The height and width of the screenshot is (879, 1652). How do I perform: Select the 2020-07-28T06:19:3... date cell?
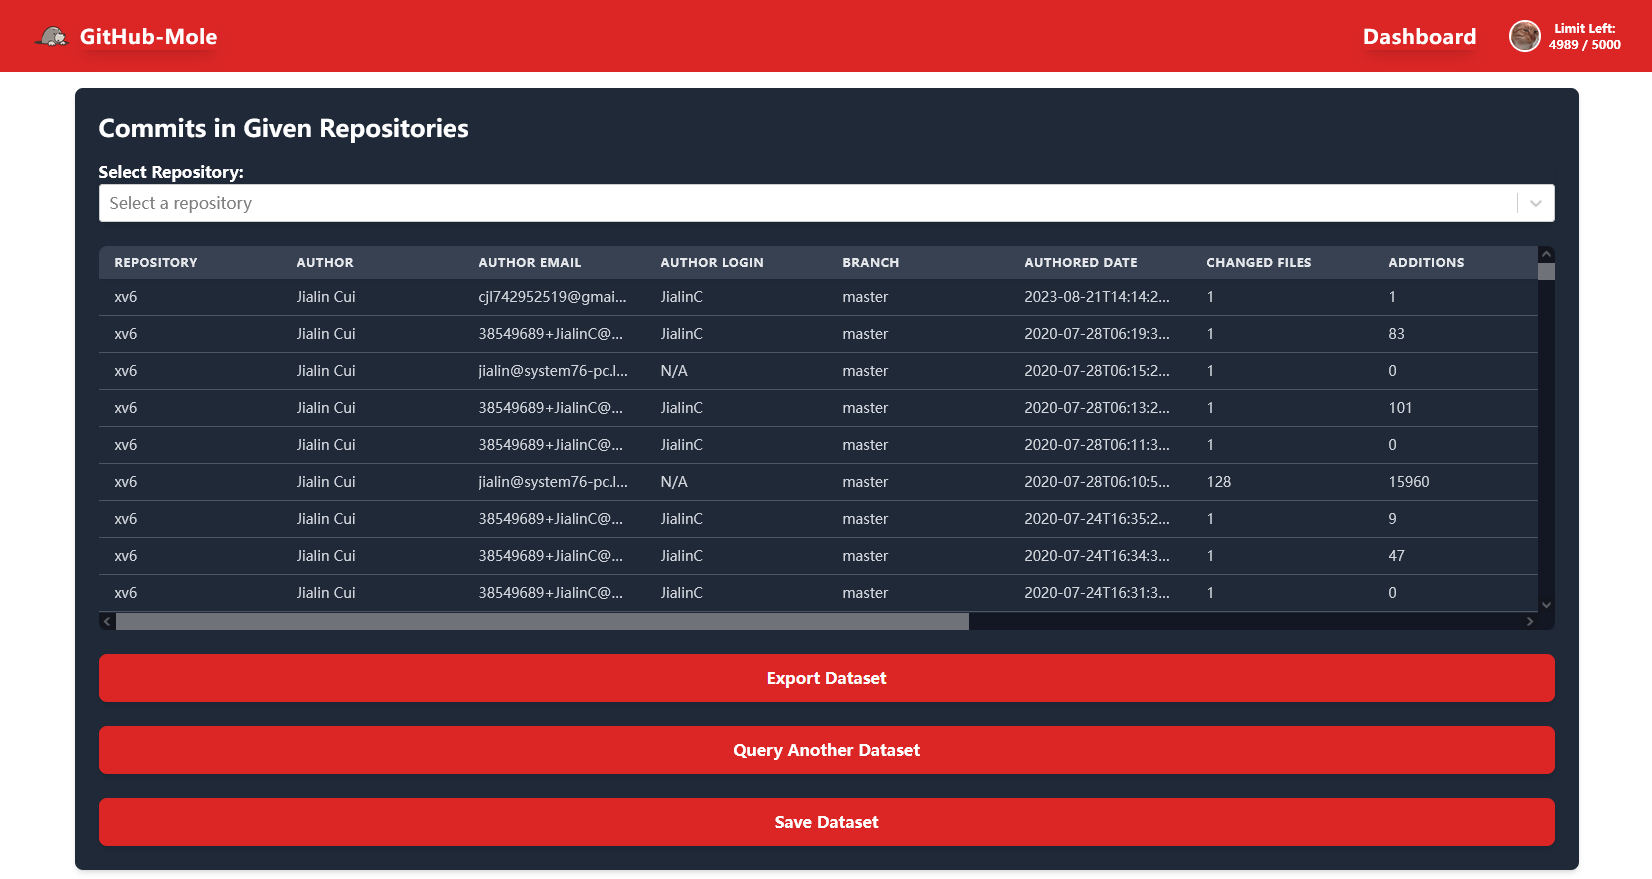point(1097,334)
